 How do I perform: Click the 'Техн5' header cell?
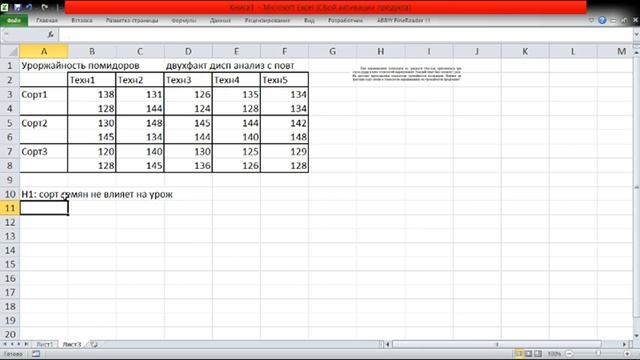point(284,80)
